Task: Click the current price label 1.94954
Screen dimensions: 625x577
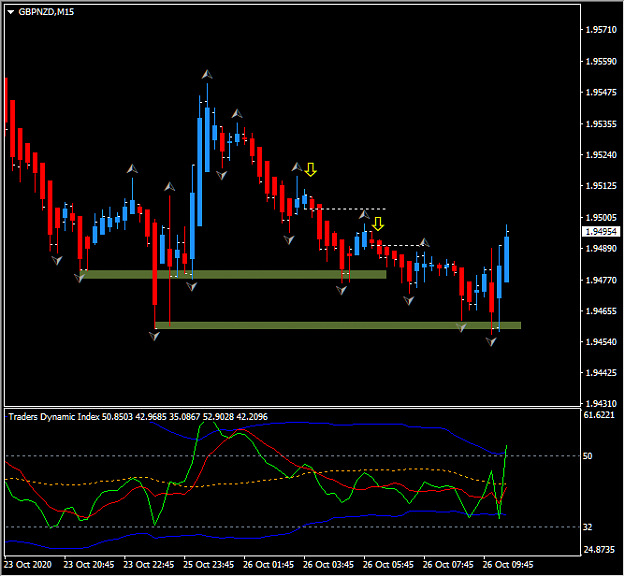Action: coord(602,232)
